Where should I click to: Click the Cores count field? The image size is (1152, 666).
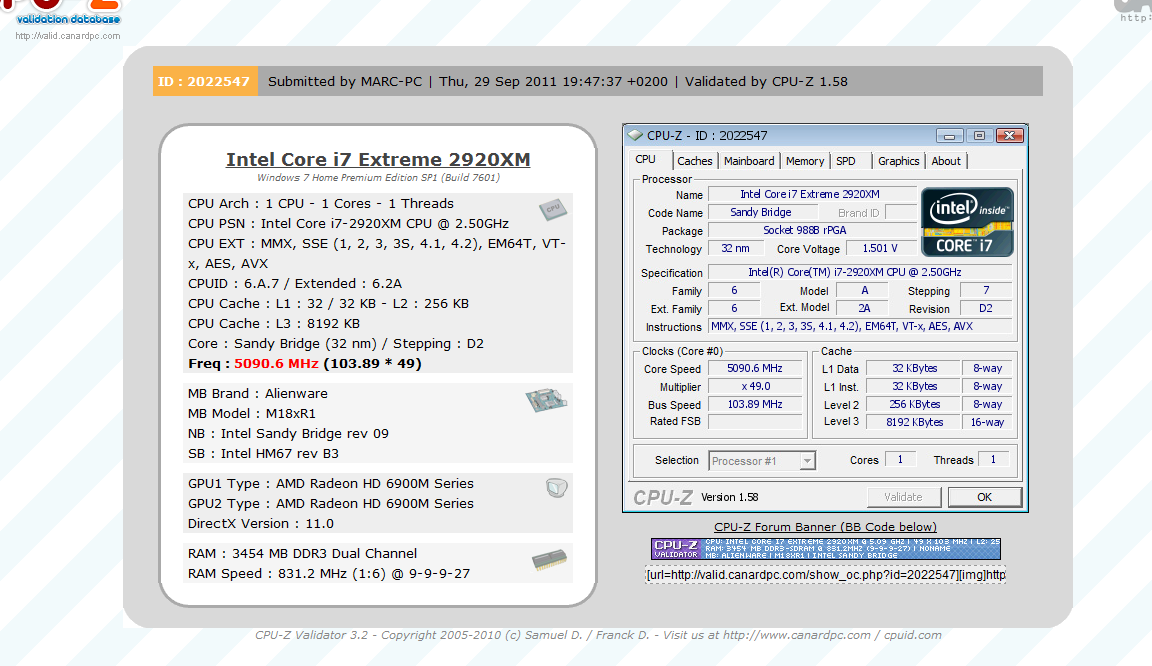point(900,459)
